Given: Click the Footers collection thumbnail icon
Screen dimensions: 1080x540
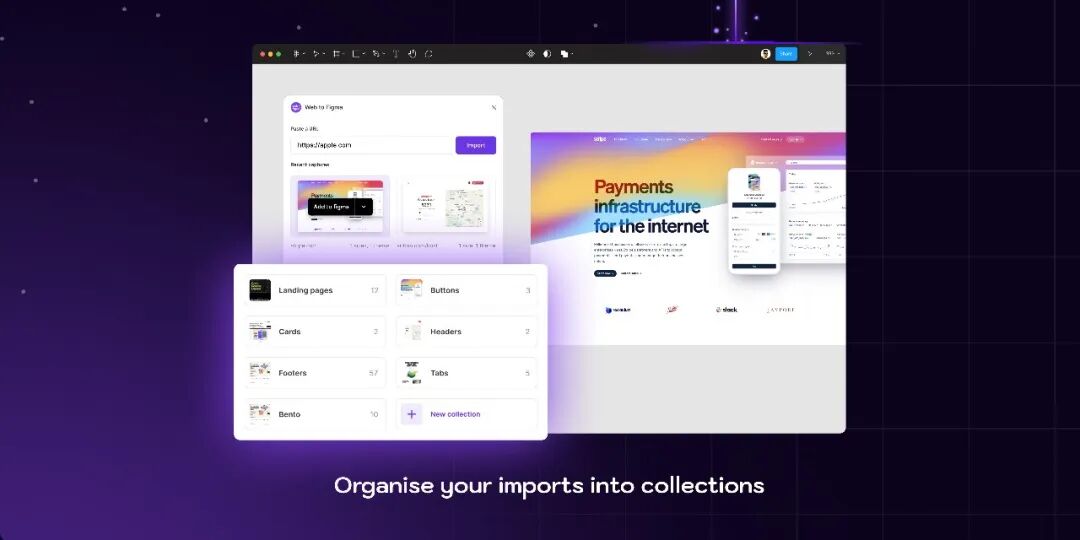Looking at the screenshot, I should [260, 373].
